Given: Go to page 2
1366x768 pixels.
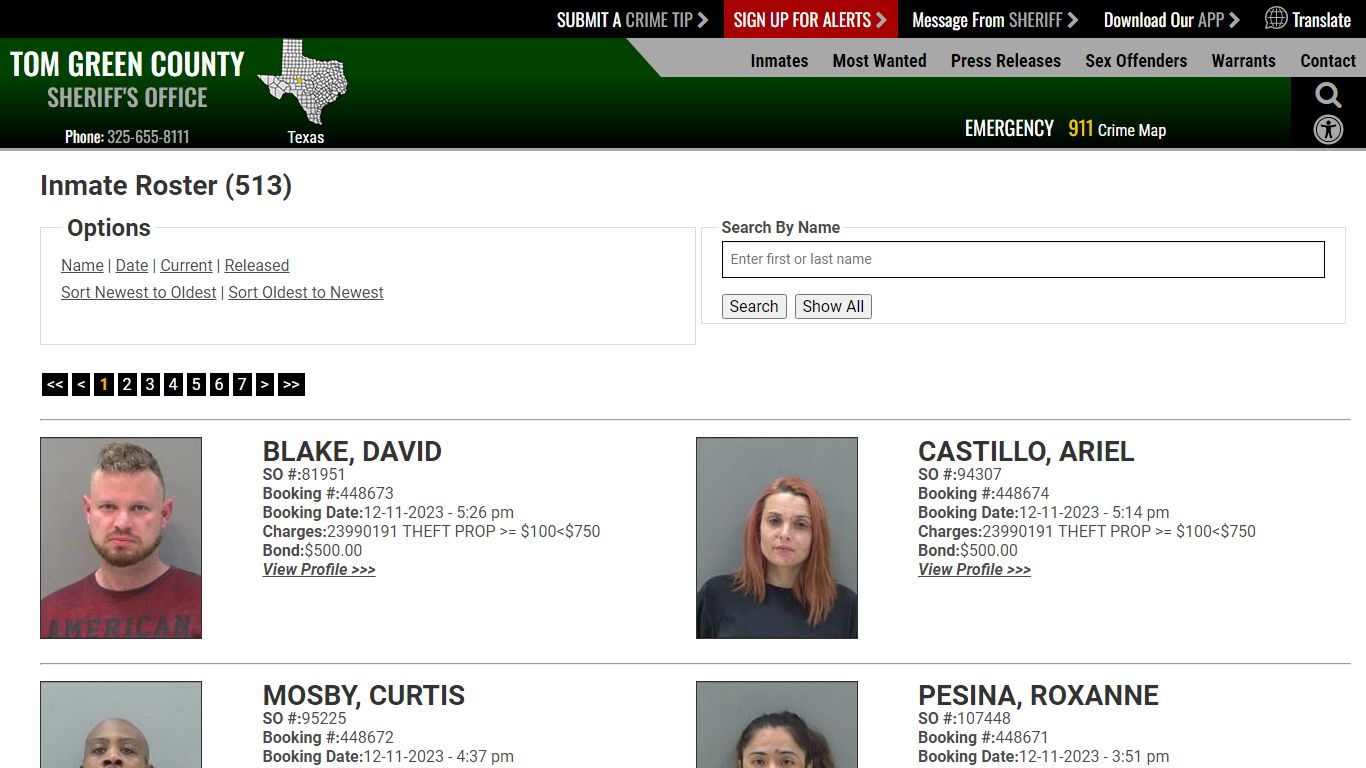Looking at the screenshot, I should (x=127, y=384).
